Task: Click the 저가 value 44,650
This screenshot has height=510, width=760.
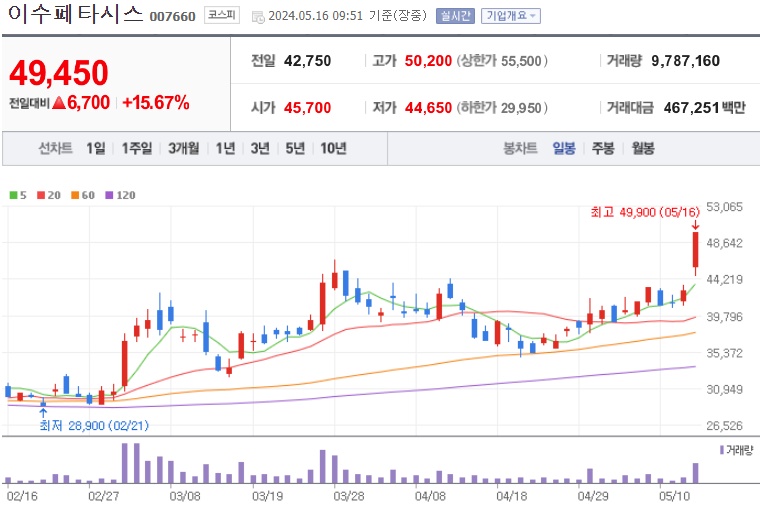Action: click(428, 107)
